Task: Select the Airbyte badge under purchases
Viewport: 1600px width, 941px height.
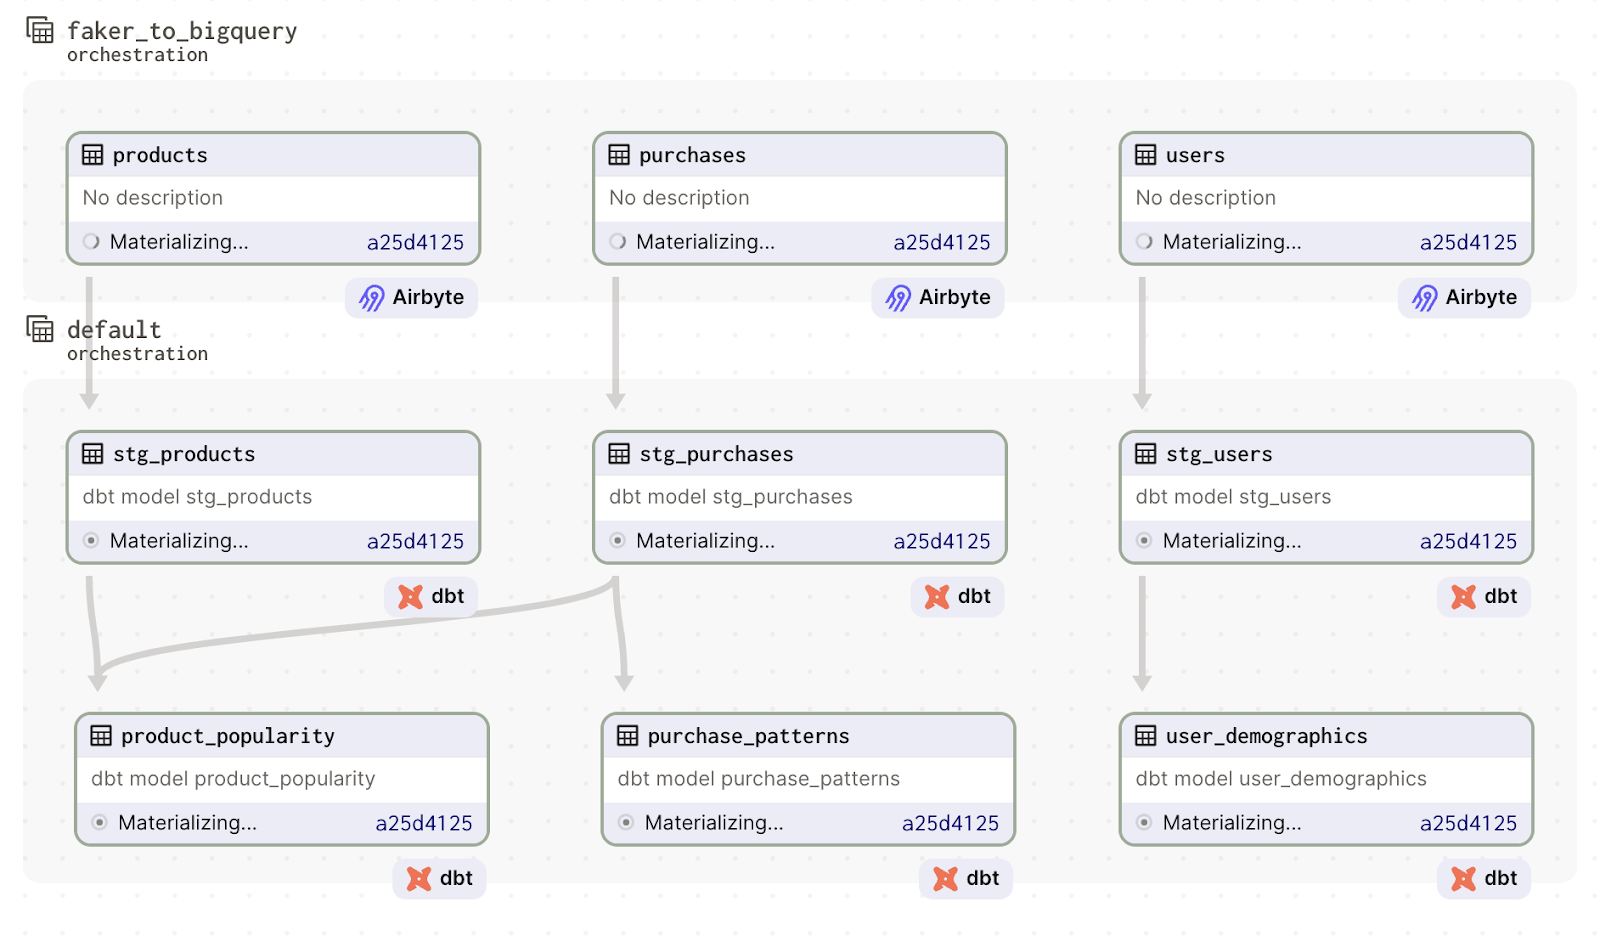Action: point(936,297)
